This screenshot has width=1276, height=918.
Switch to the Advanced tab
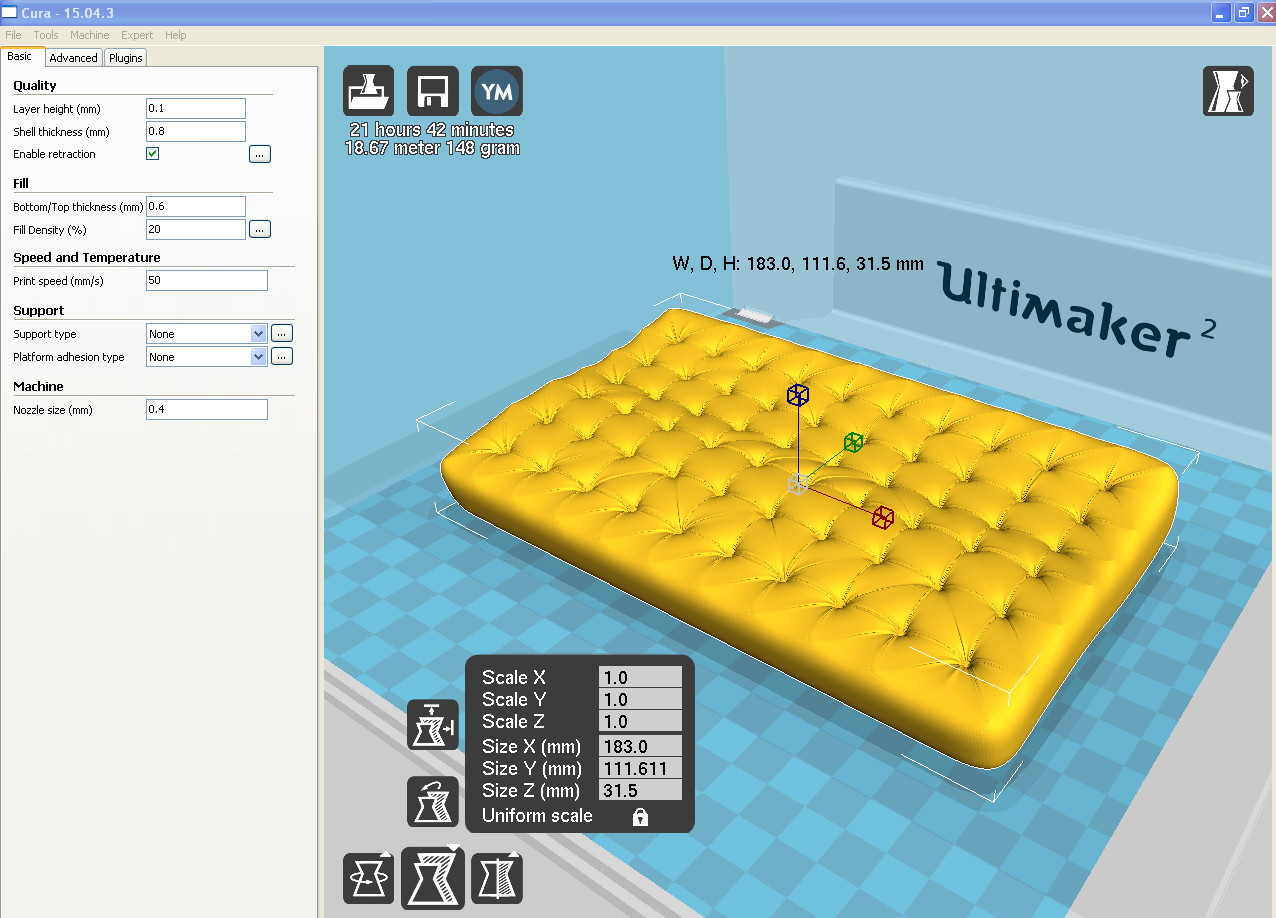[x=73, y=58]
